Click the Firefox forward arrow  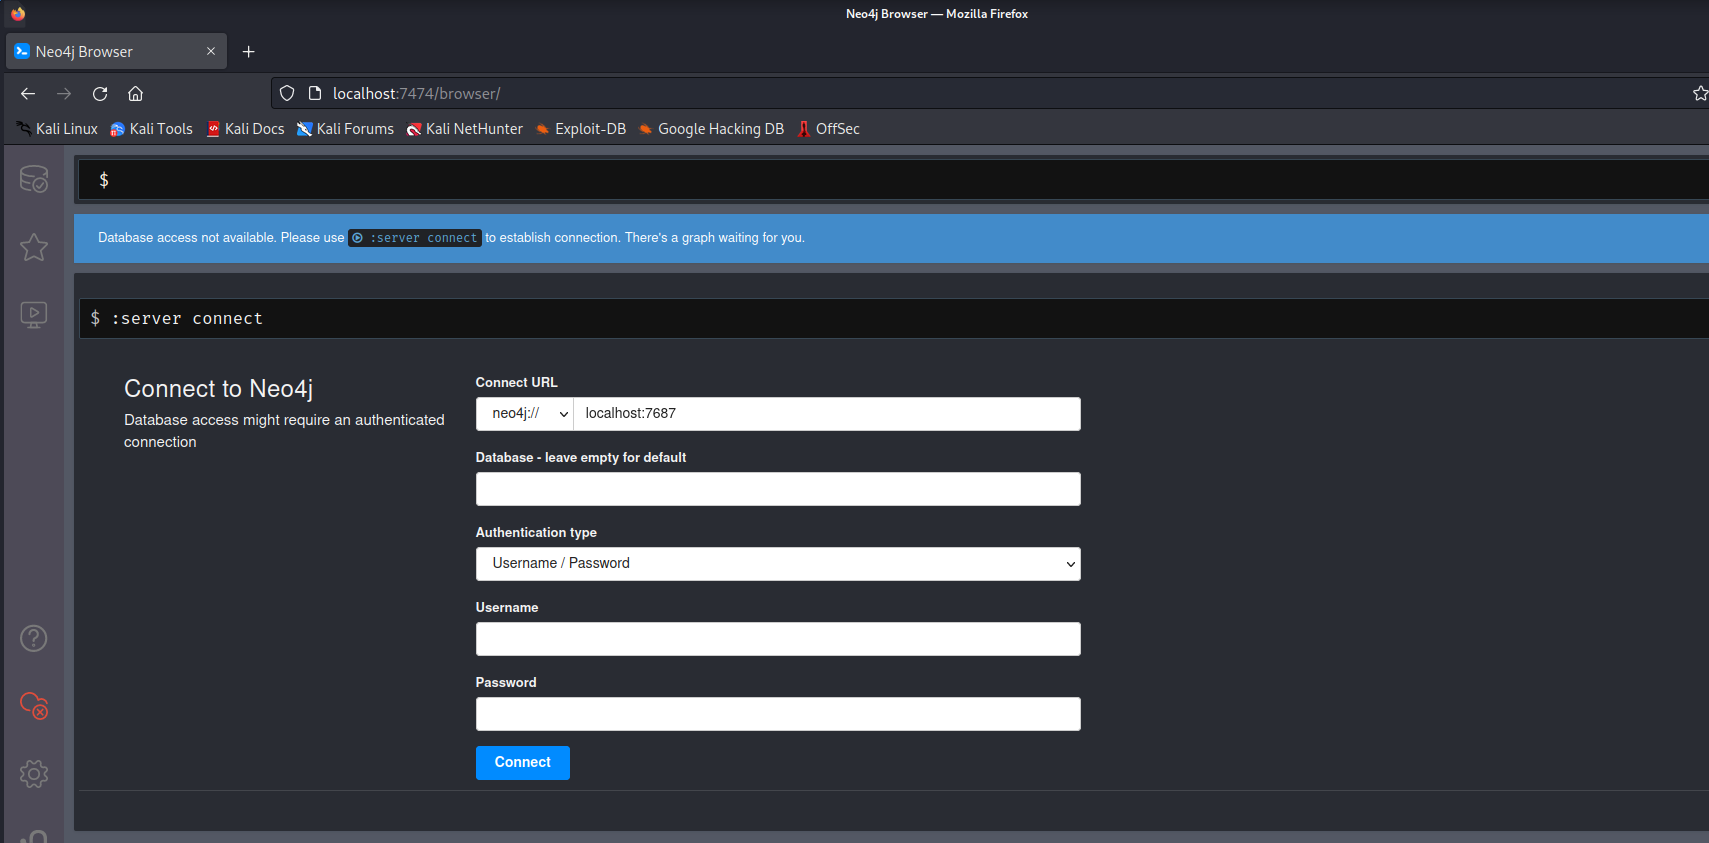64,93
